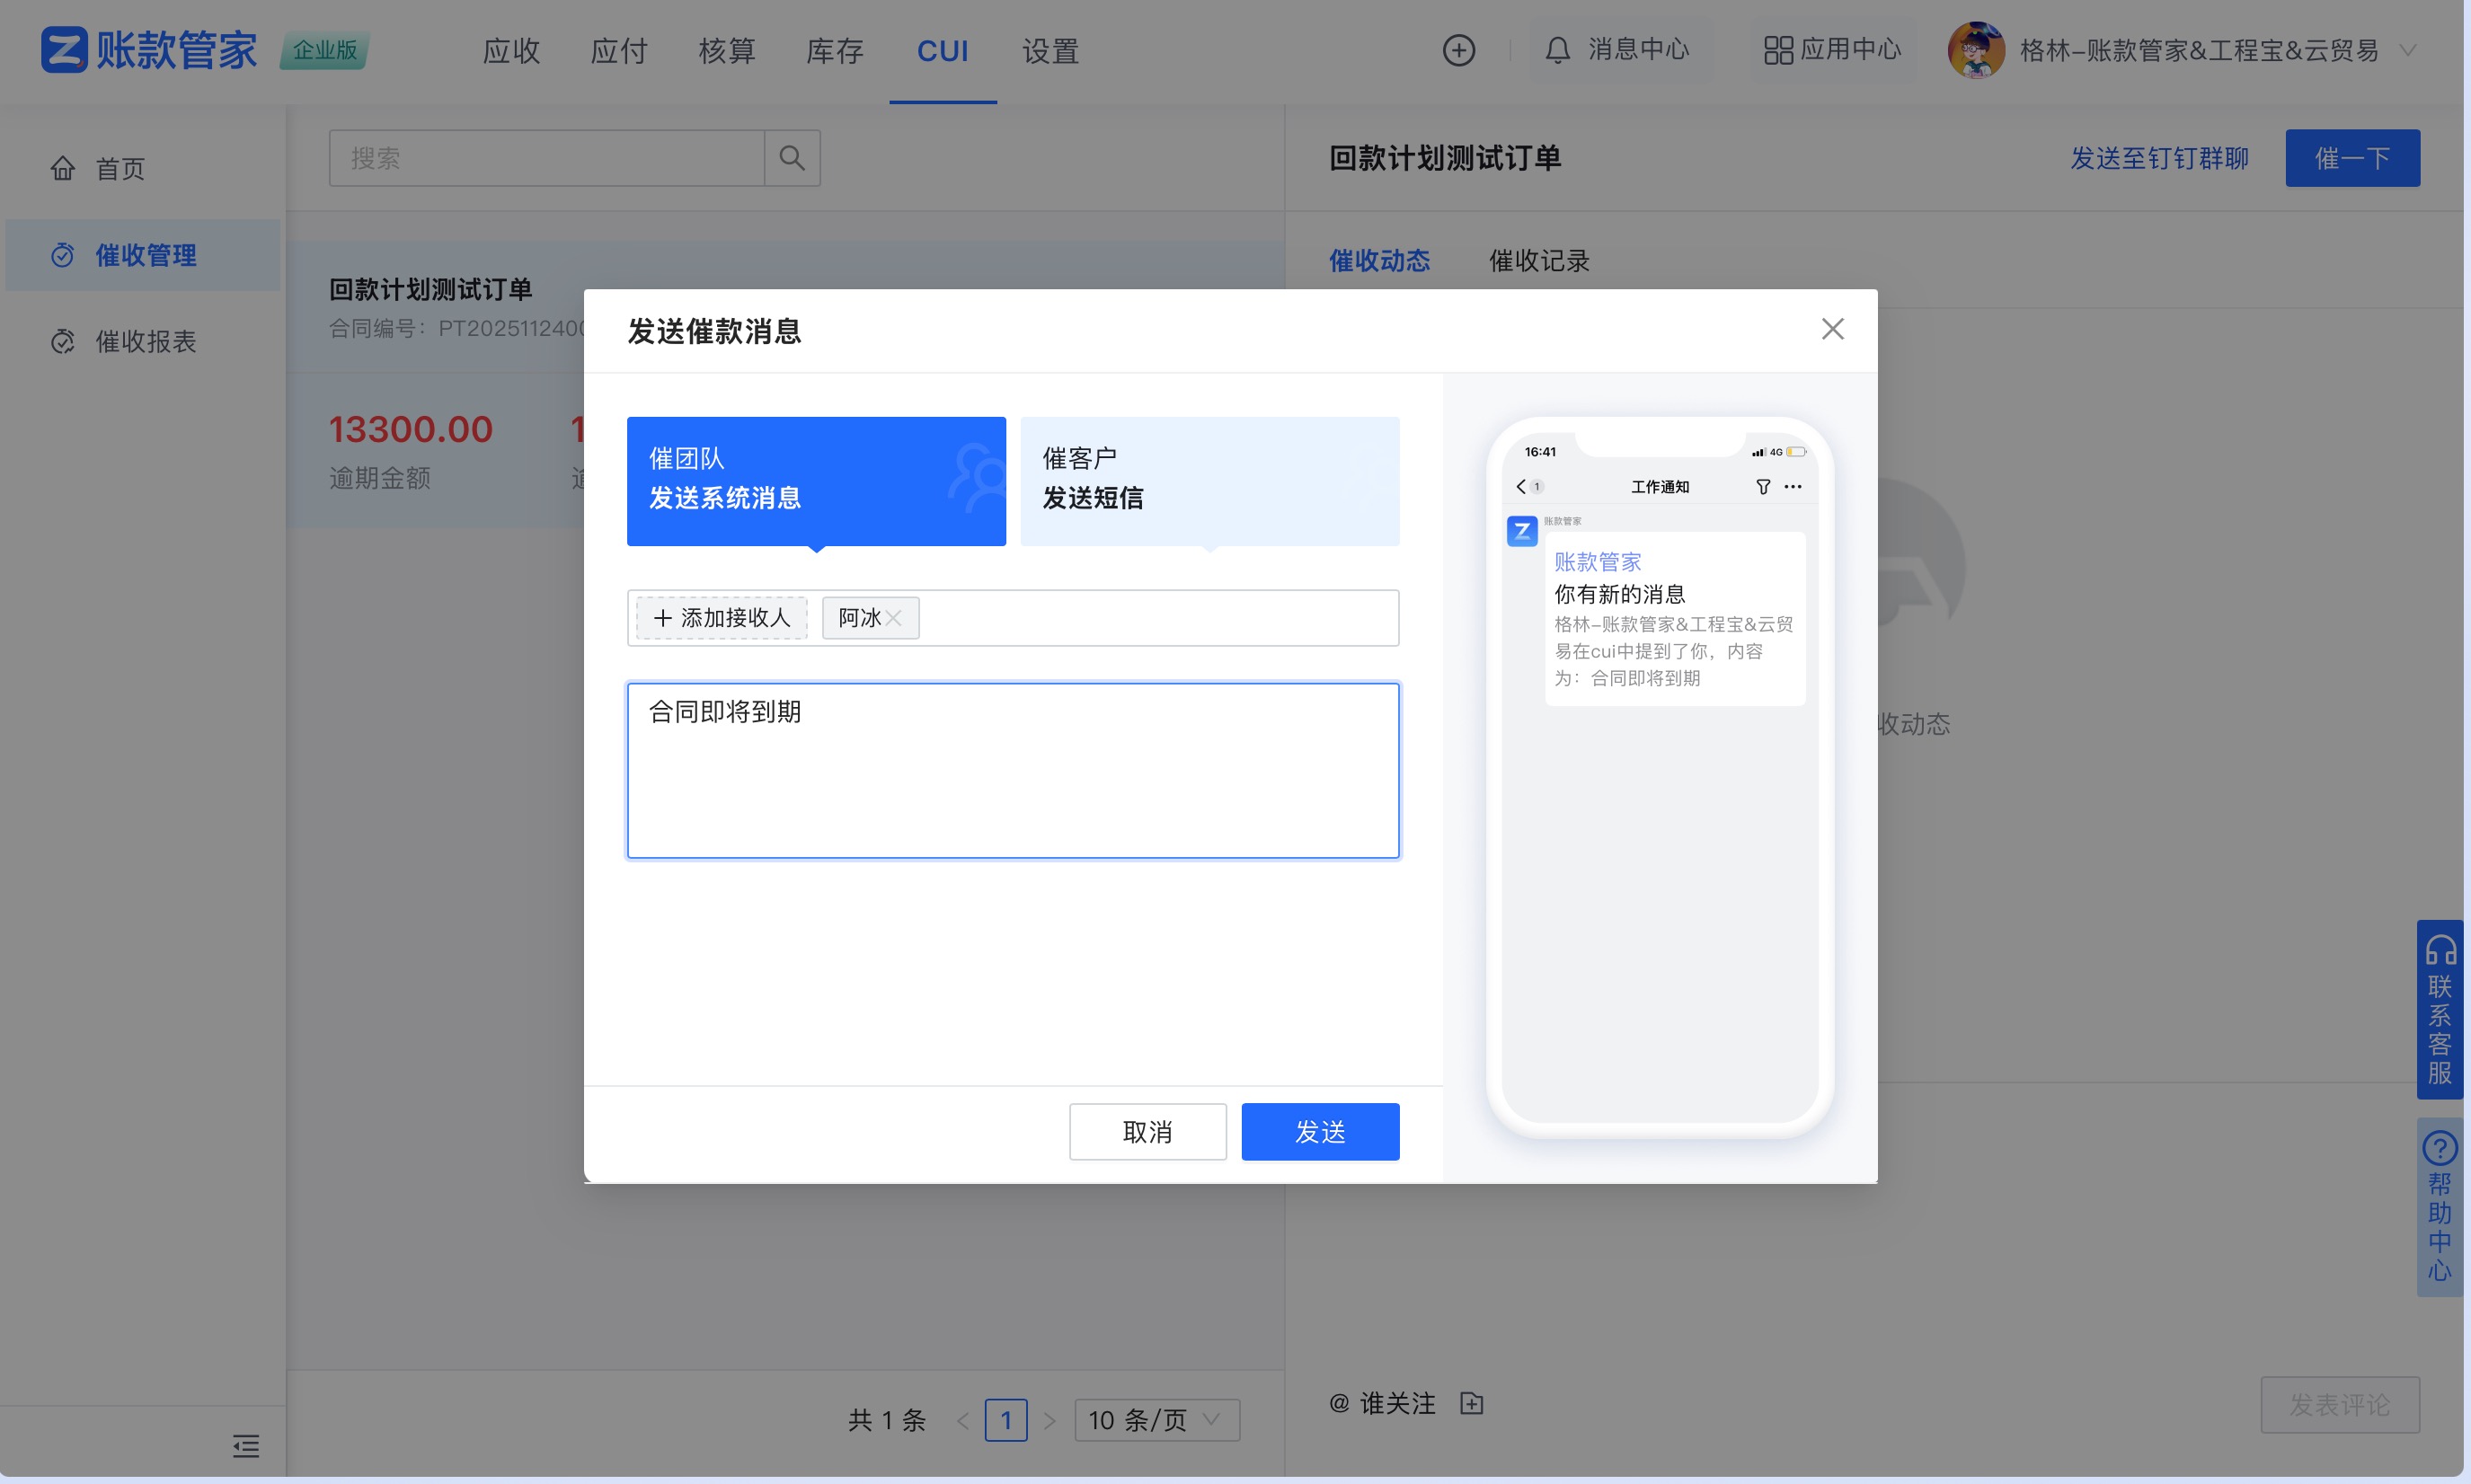The width and height of the screenshot is (2471, 1484).
Task: Select 催收报表 in the sidebar
Action: click(x=144, y=341)
